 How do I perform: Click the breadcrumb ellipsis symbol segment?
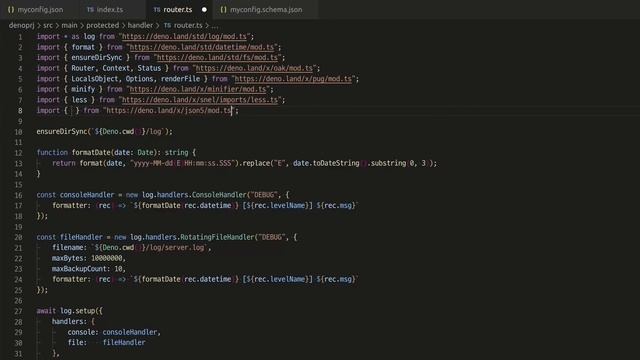215,26
